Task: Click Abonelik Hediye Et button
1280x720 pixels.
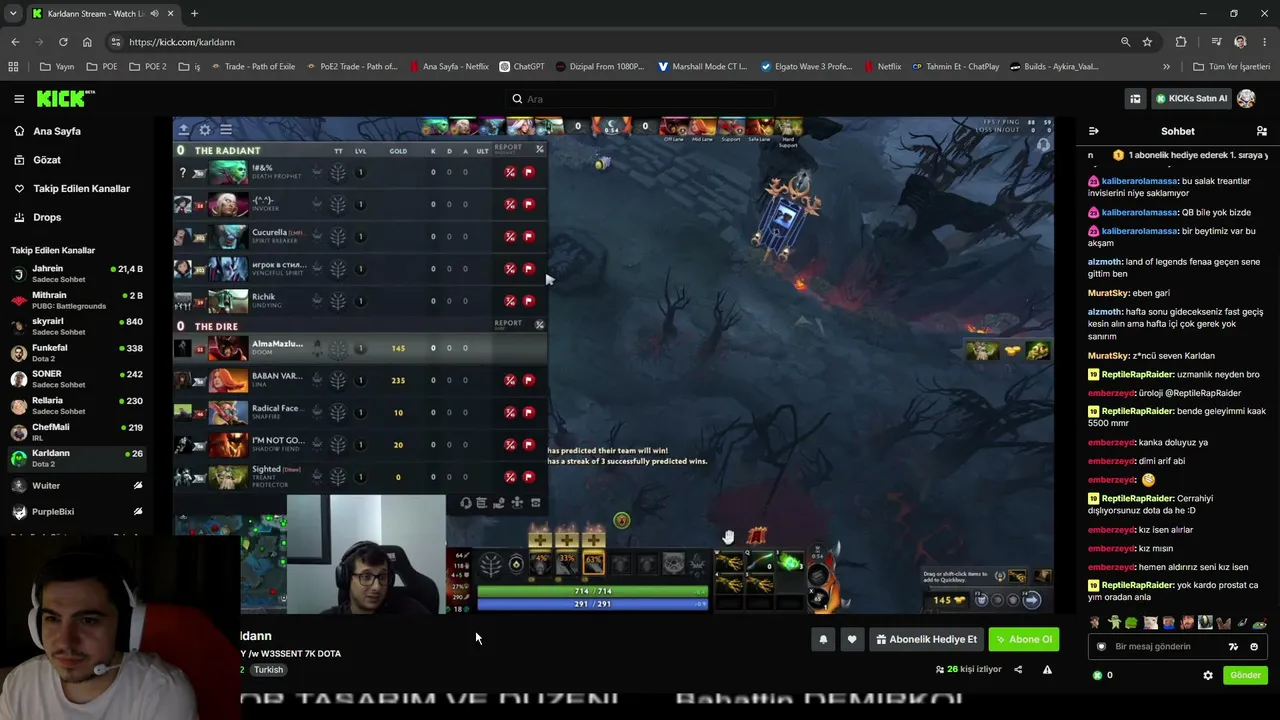Action: click(926, 639)
